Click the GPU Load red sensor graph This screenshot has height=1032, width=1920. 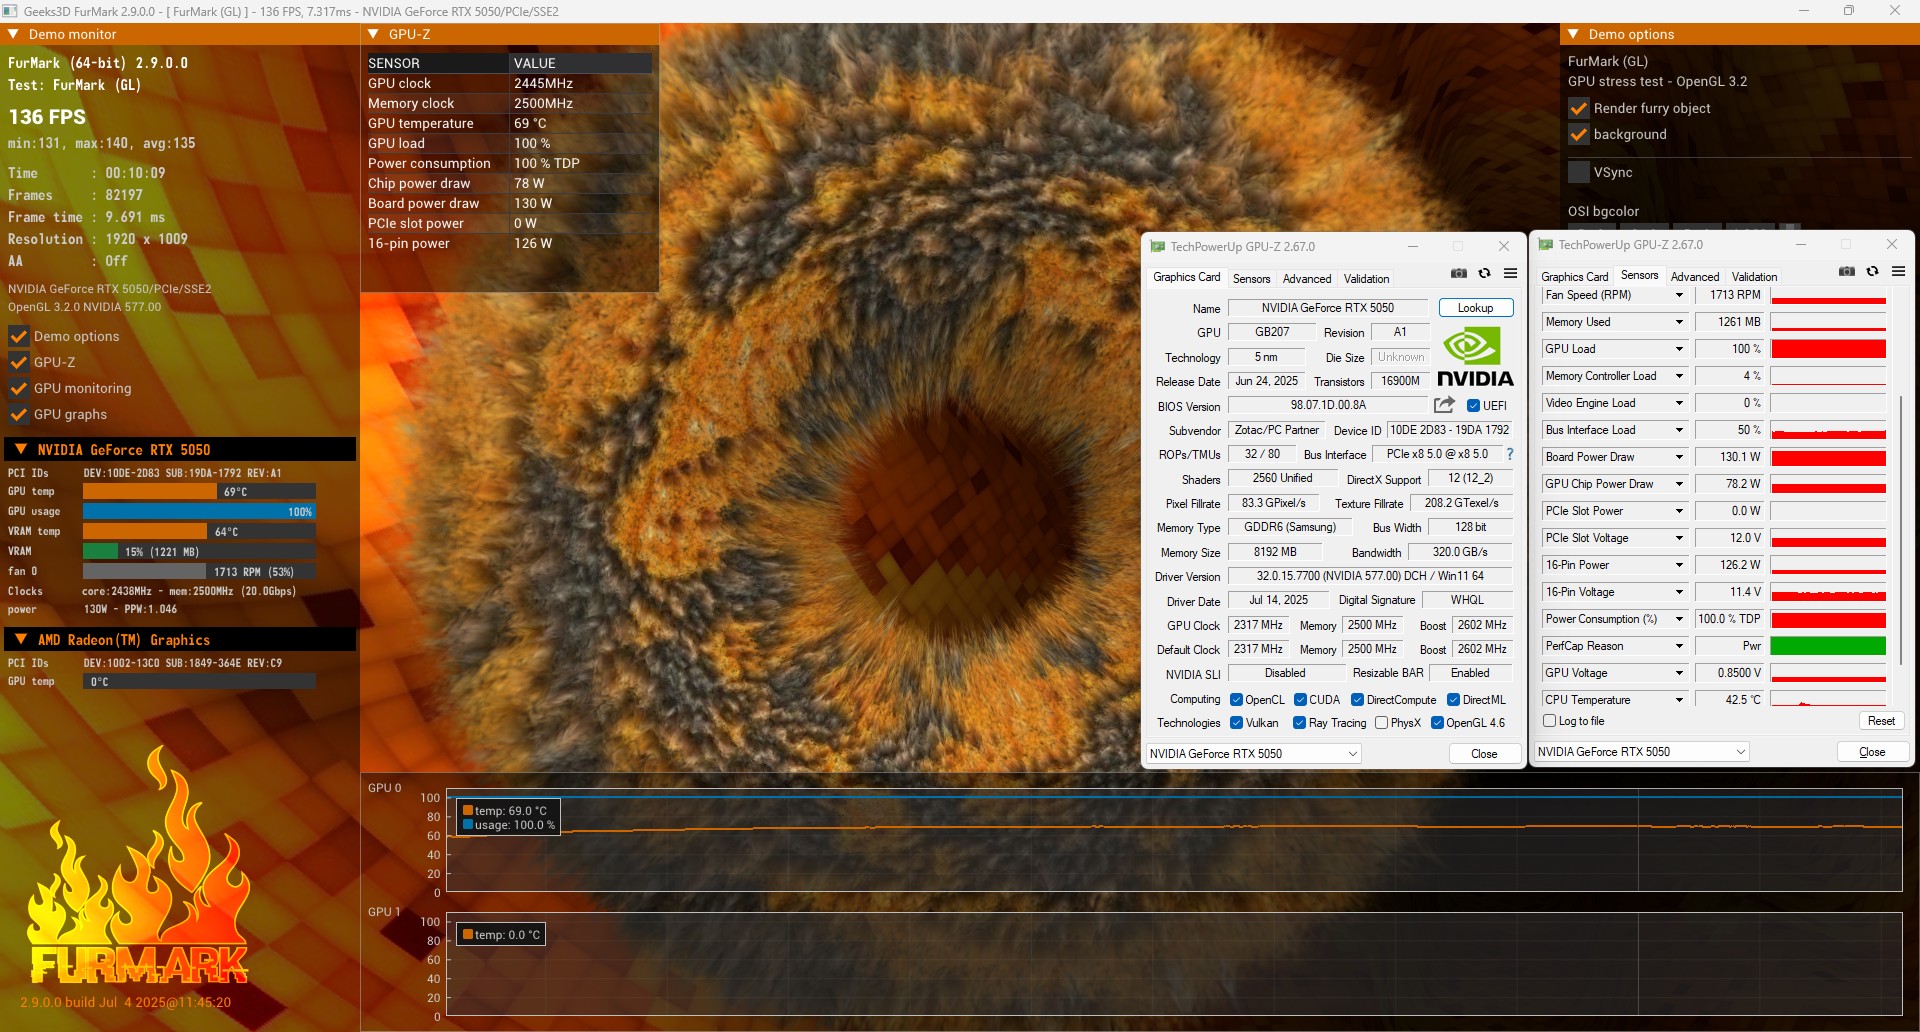click(1828, 349)
